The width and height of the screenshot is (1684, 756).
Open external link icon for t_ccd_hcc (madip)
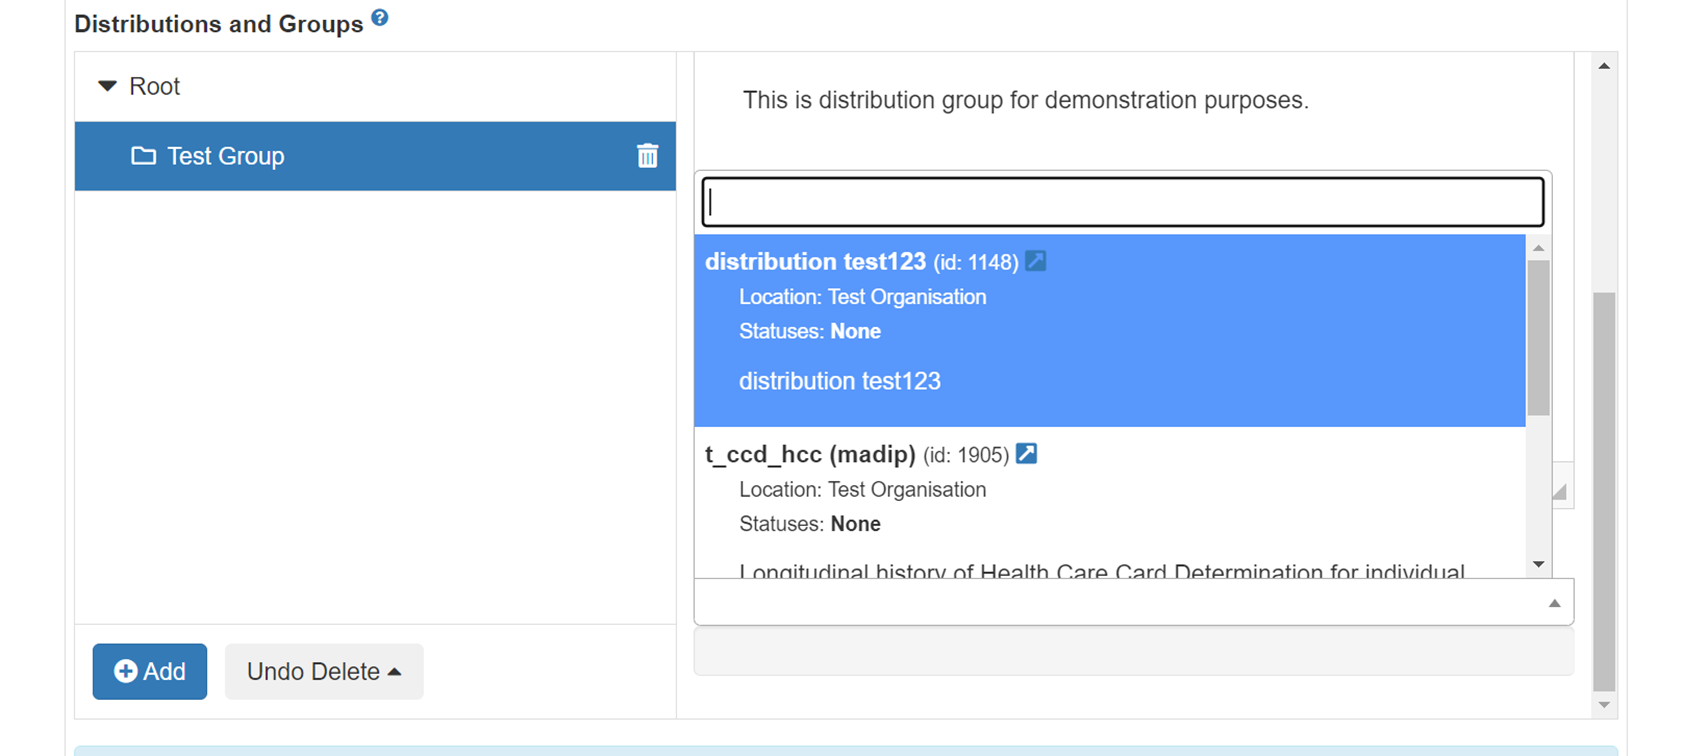click(1026, 454)
